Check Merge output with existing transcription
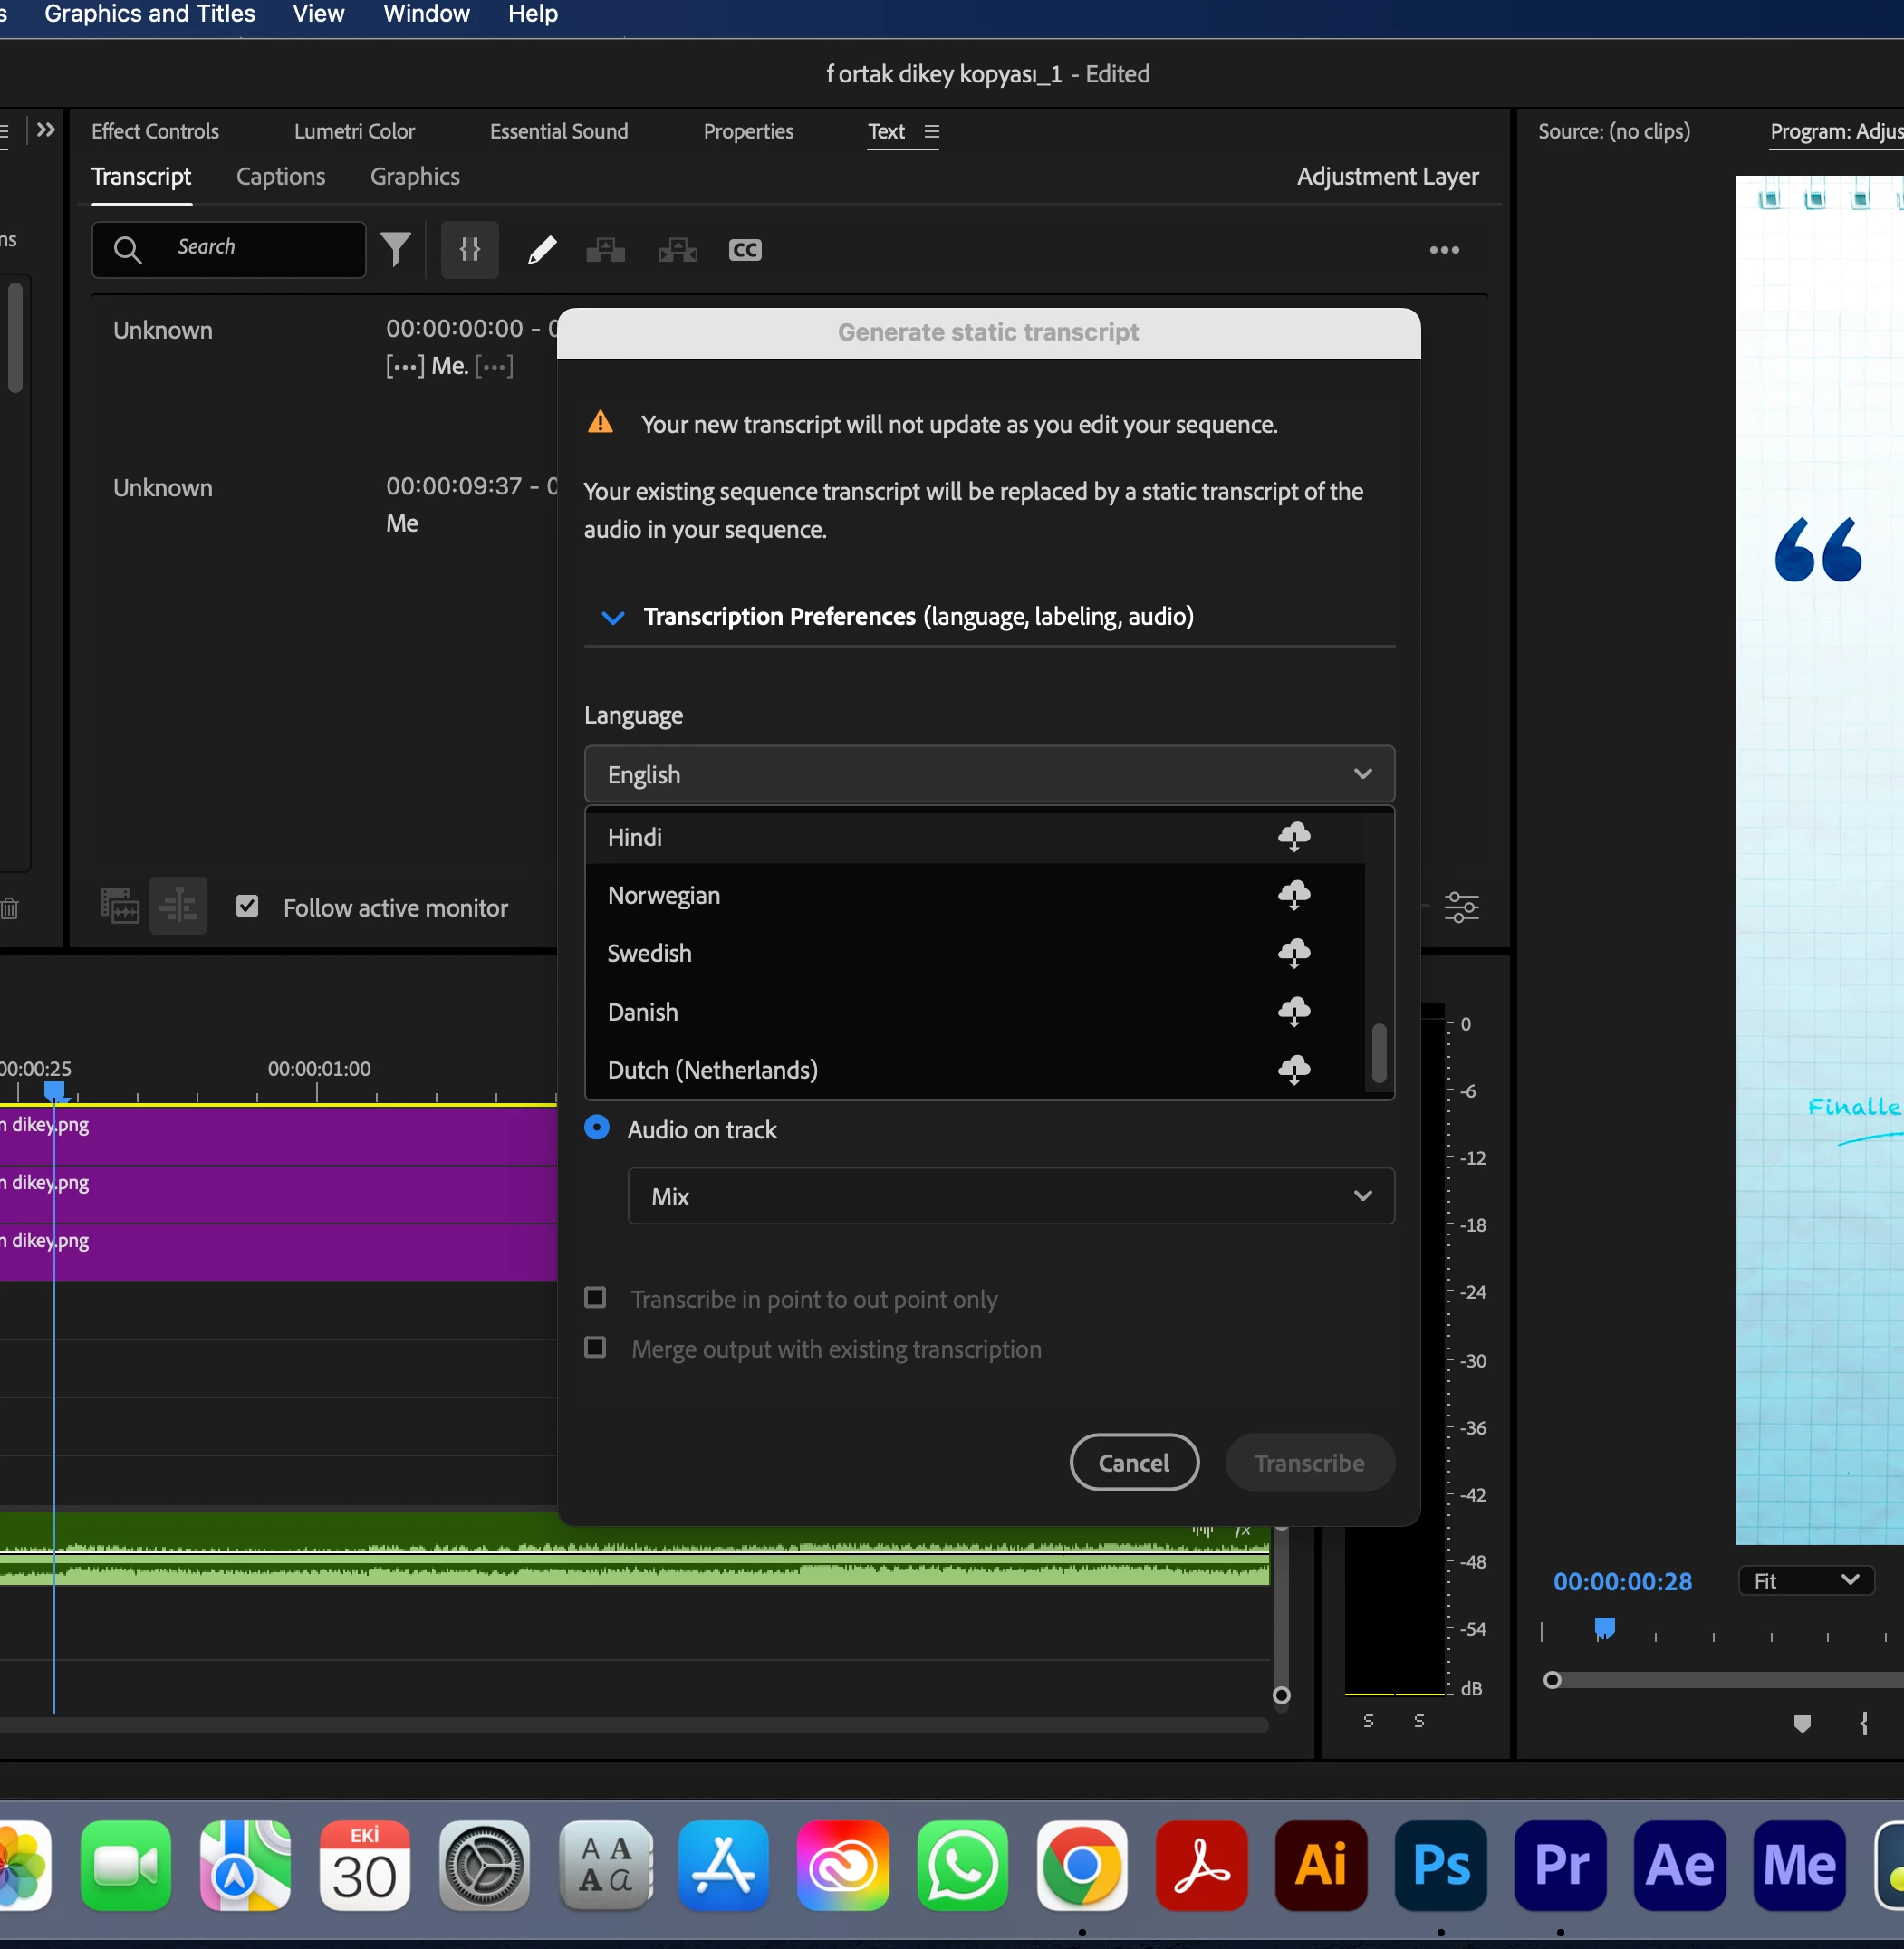This screenshot has height=1949, width=1904. [596, 1348]
